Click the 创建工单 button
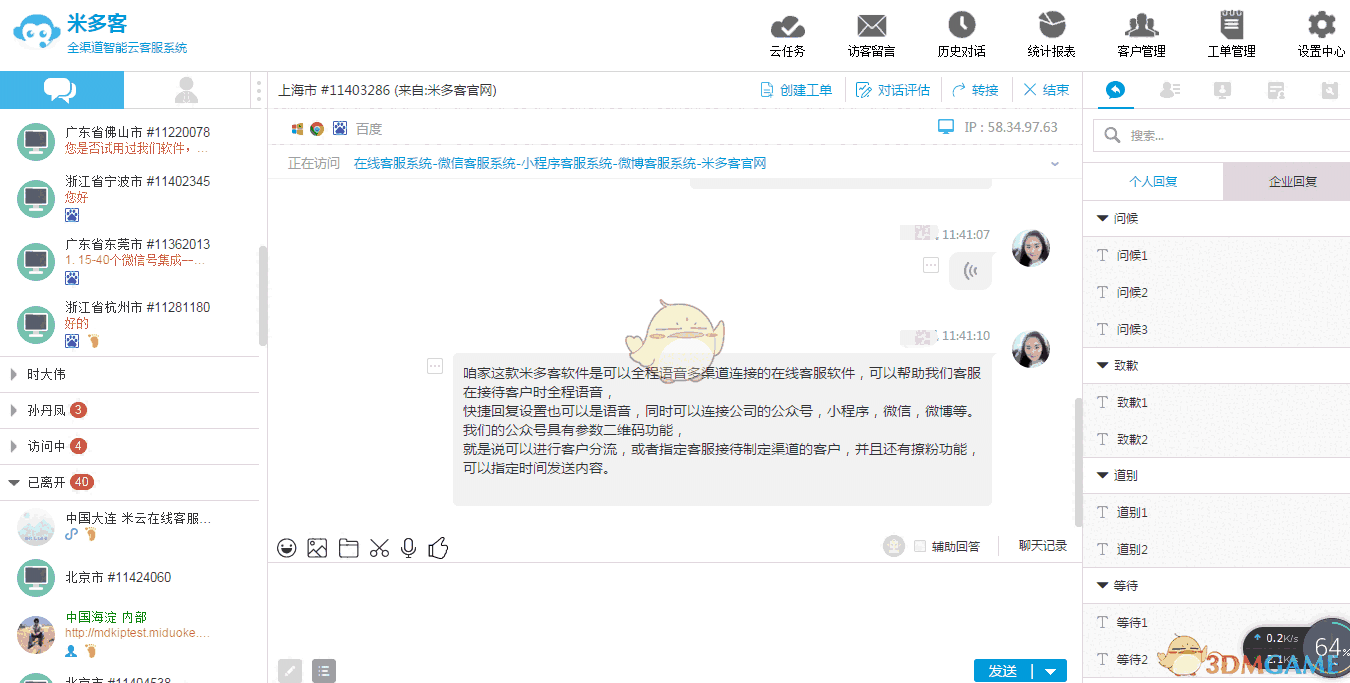Viewport: 1350px width, 683px height. [798, 89]
